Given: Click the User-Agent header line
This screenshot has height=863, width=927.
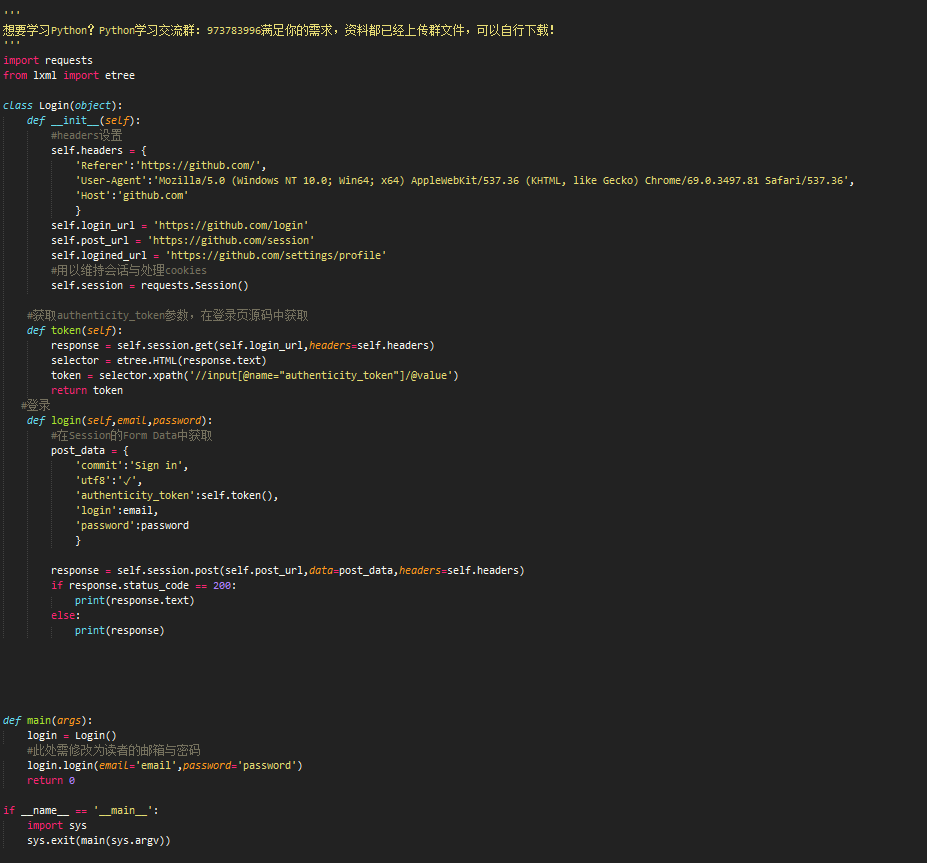Looking at the screenshot, I should pos(465,180).
